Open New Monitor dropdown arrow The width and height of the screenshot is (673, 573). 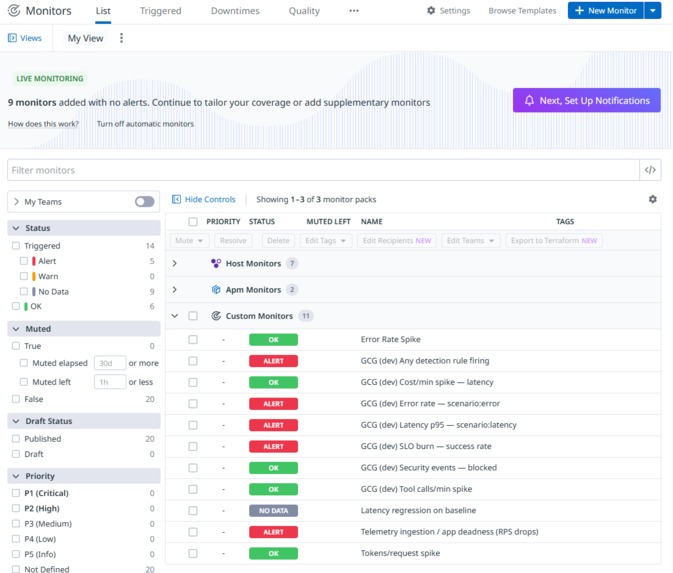pyautogui.click(x=652, y=10)
